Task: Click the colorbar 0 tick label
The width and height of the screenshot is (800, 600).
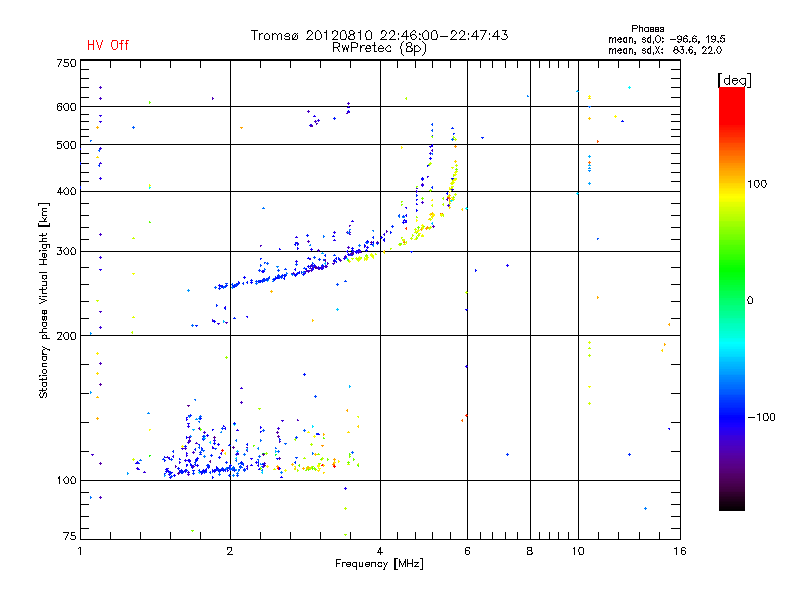Action: [750, 301]
